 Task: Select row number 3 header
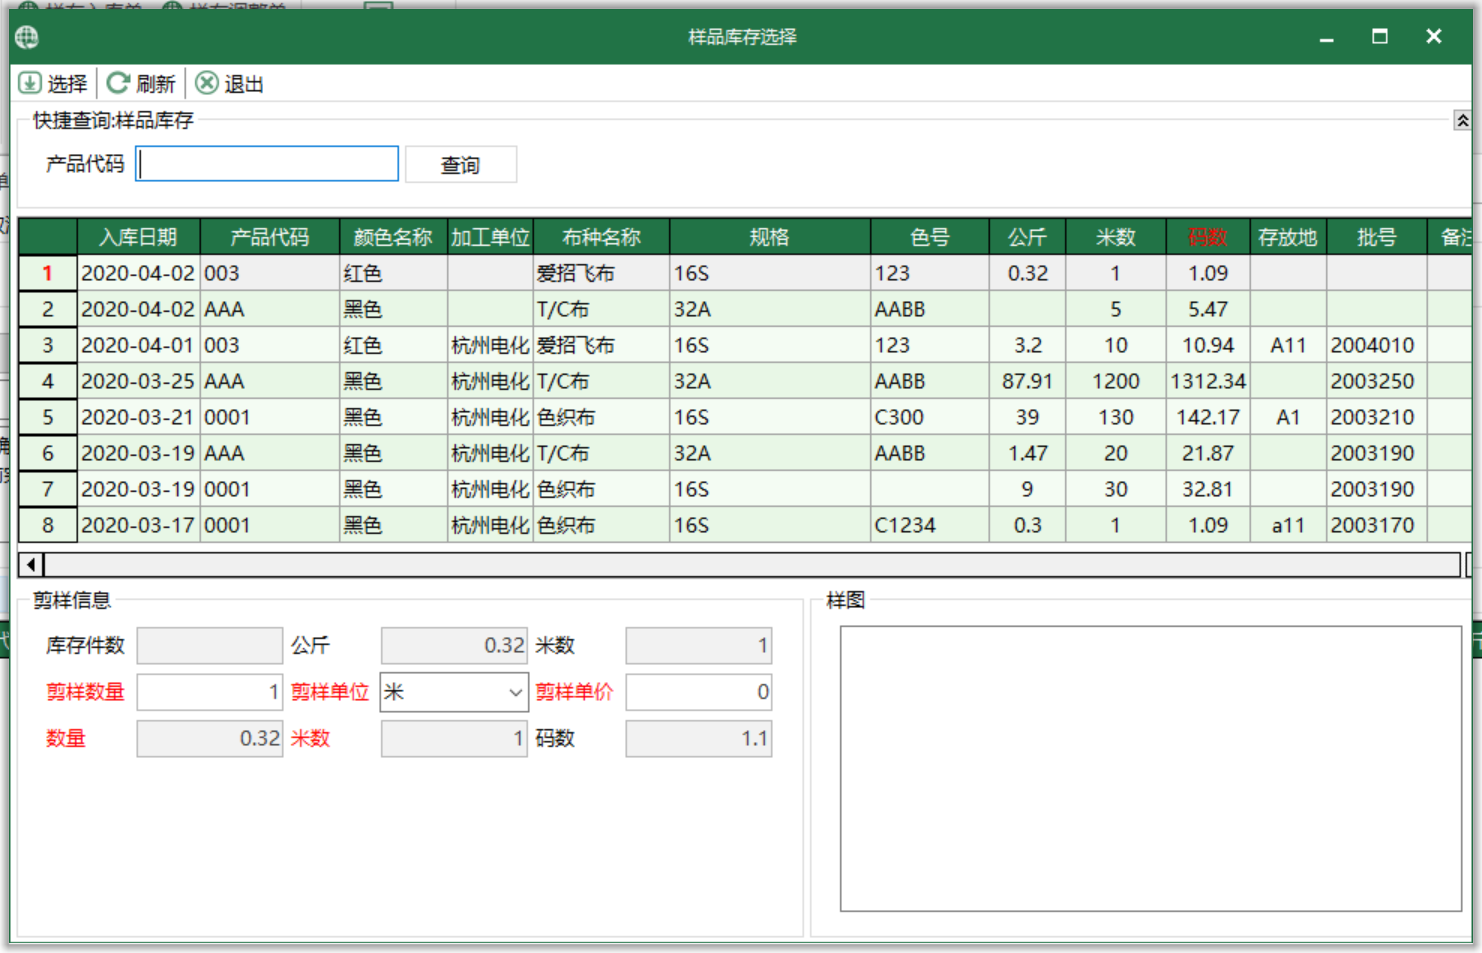pos(48,345)
